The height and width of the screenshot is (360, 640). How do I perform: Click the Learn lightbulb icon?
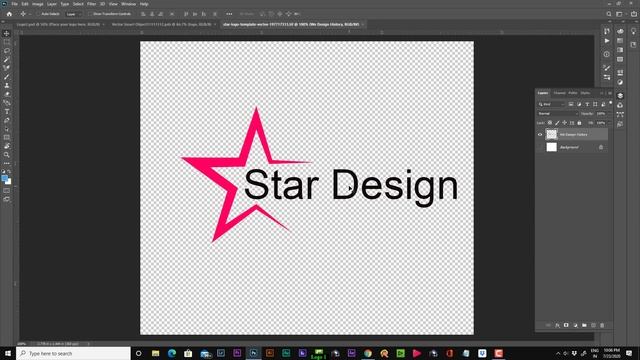click(x=633, y=31)
